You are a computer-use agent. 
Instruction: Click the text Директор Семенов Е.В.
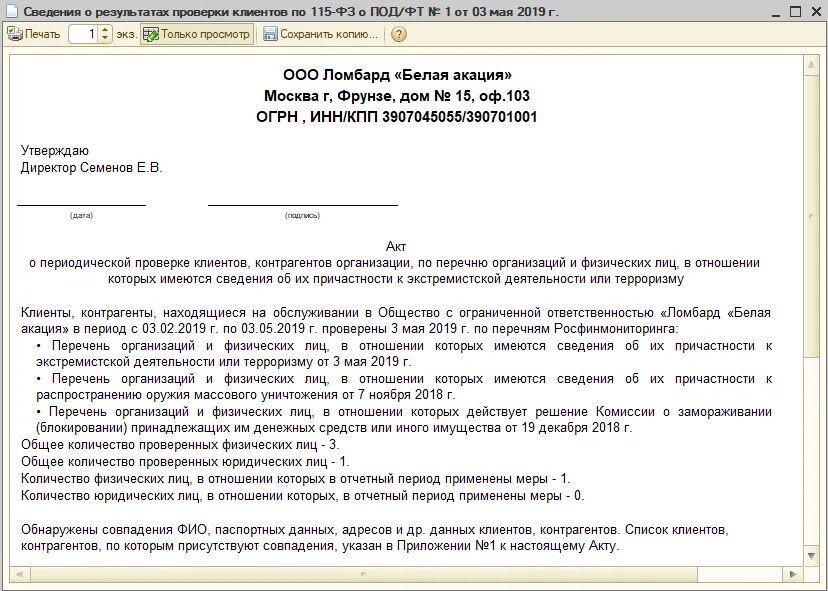(x=91, y=168)
